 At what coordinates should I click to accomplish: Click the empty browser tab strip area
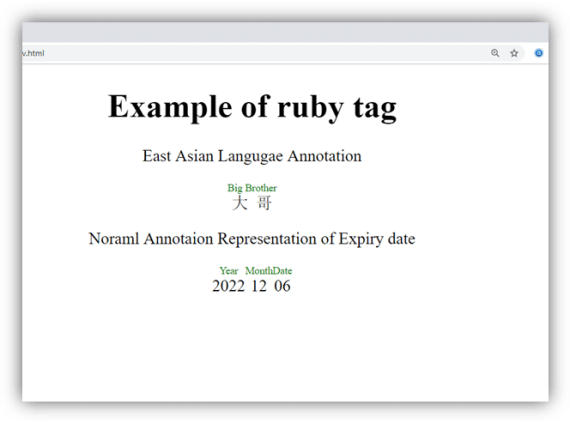(x=285, y=32)
